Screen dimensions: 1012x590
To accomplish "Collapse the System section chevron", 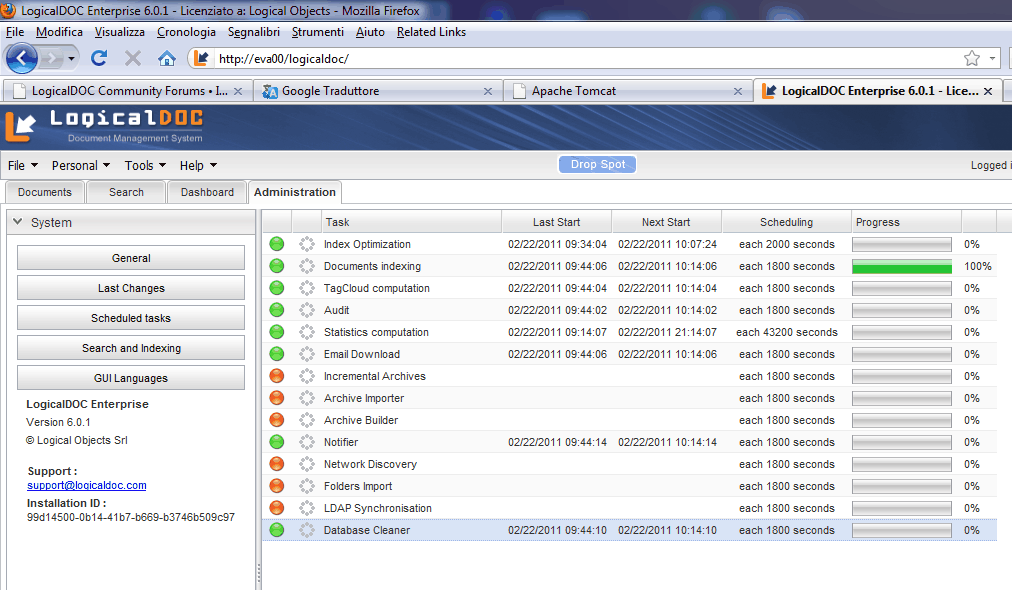I will 17,221.
